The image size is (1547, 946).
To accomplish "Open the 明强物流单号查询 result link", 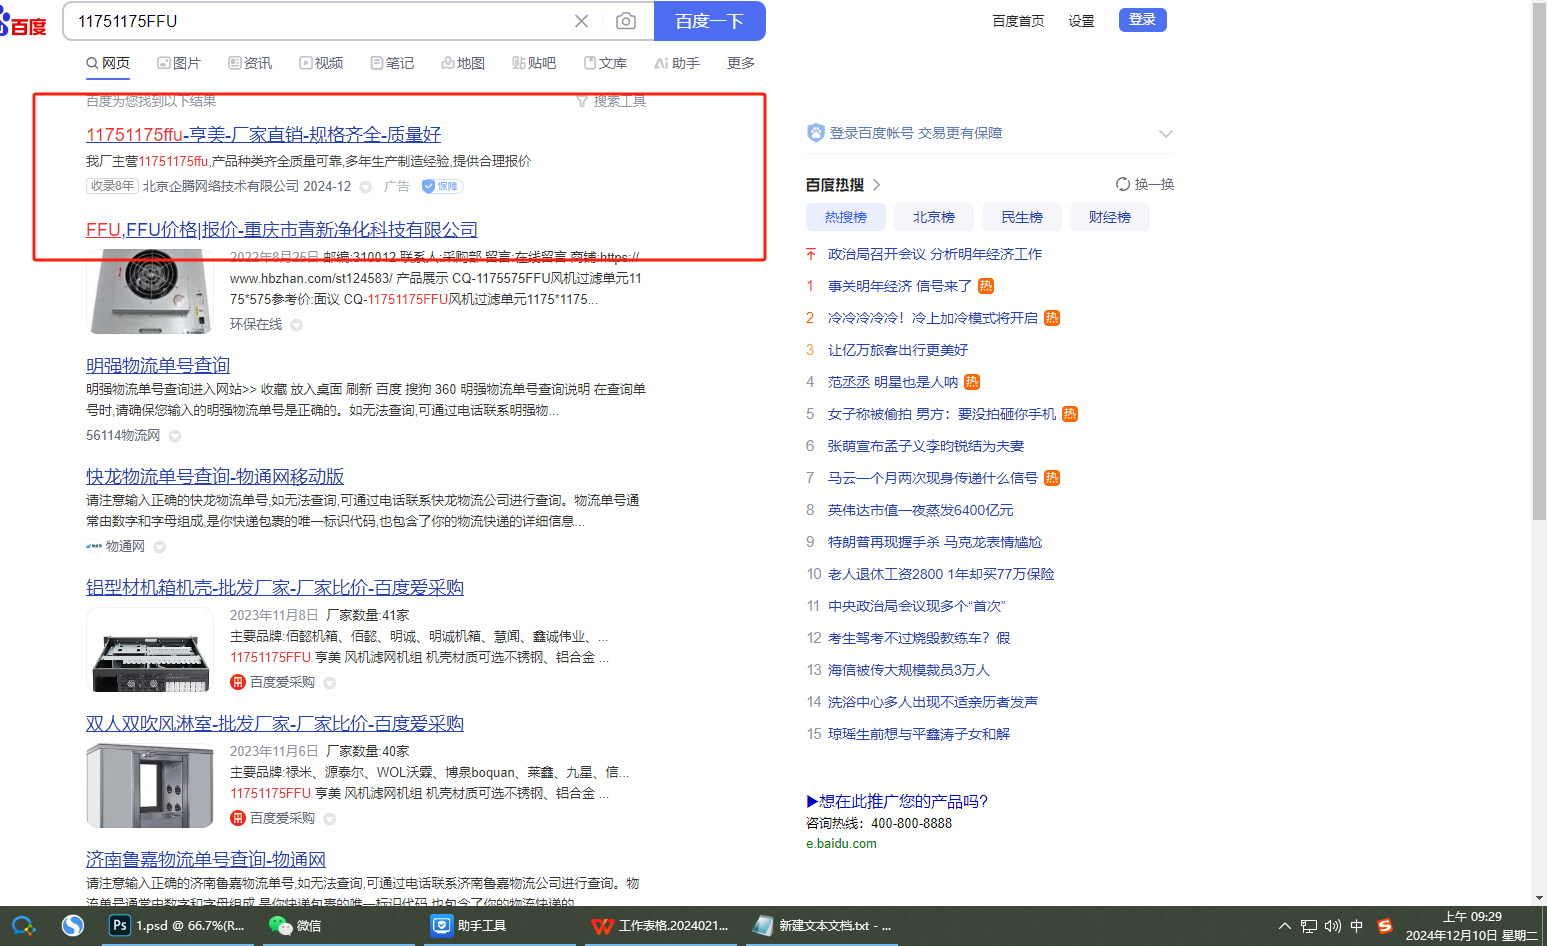I will pos(158,365).
